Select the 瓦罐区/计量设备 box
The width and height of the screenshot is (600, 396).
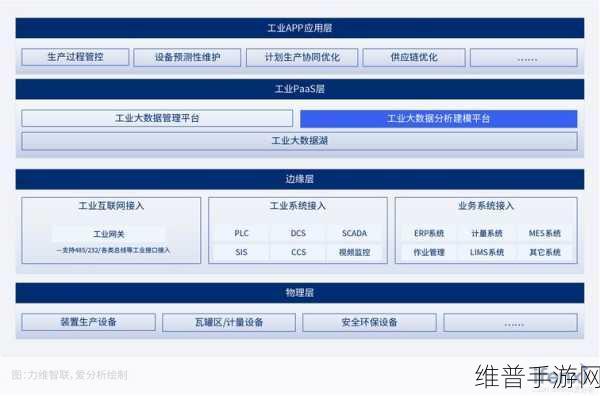coord(229,322)
